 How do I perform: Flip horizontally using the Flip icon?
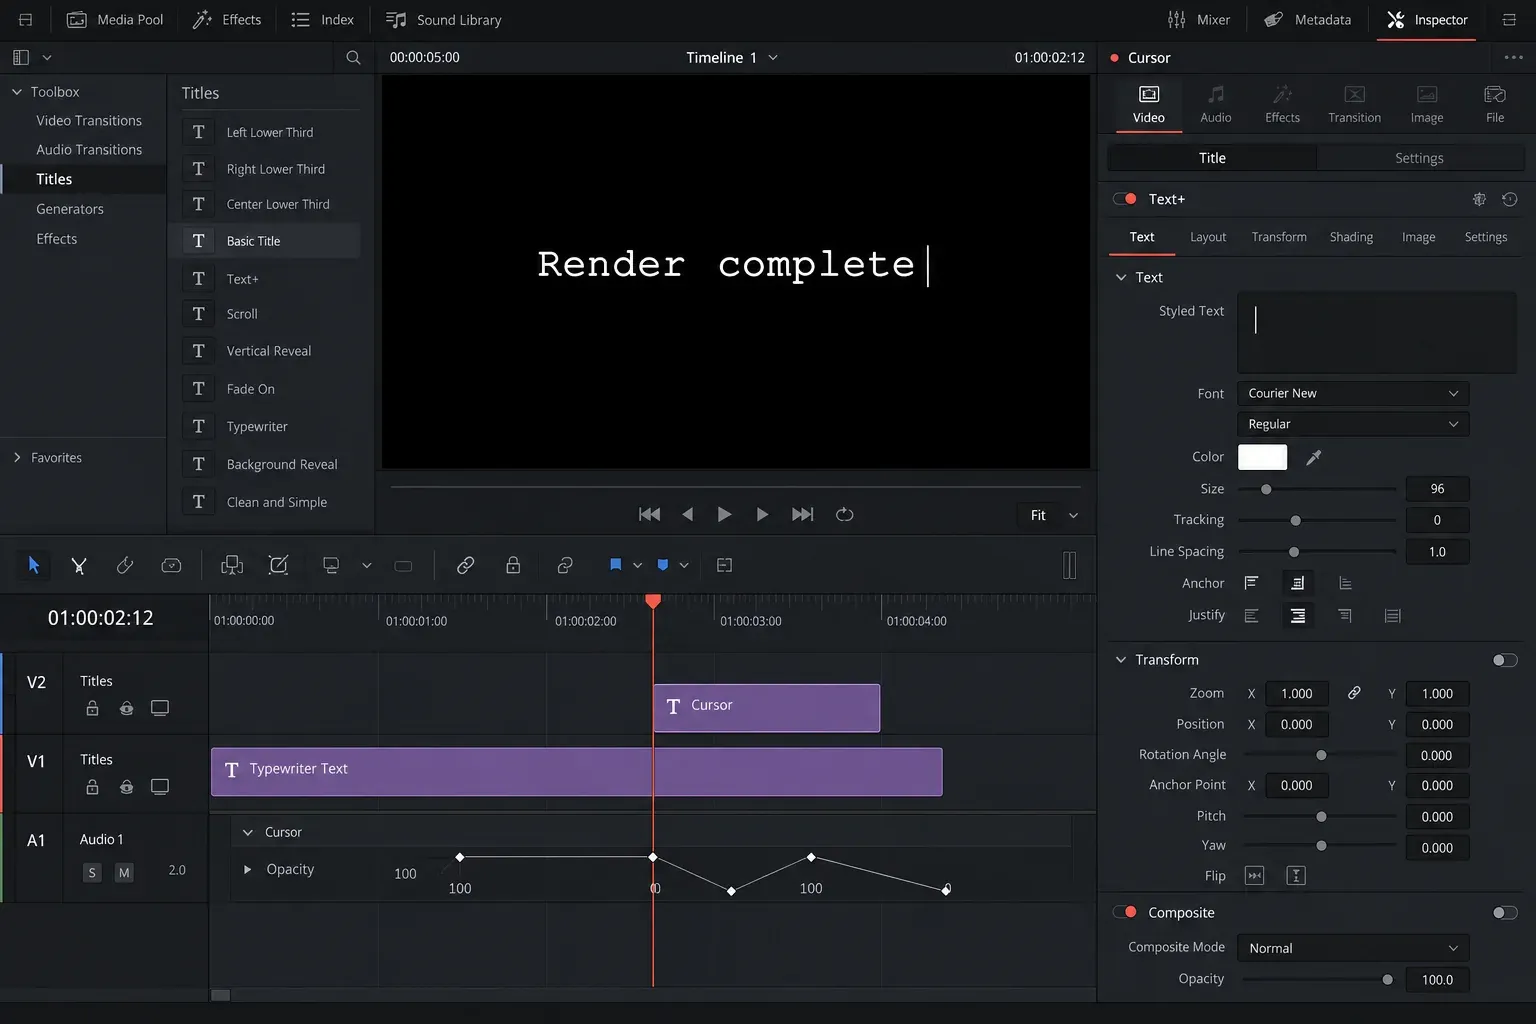click(x=1254, y=876)
